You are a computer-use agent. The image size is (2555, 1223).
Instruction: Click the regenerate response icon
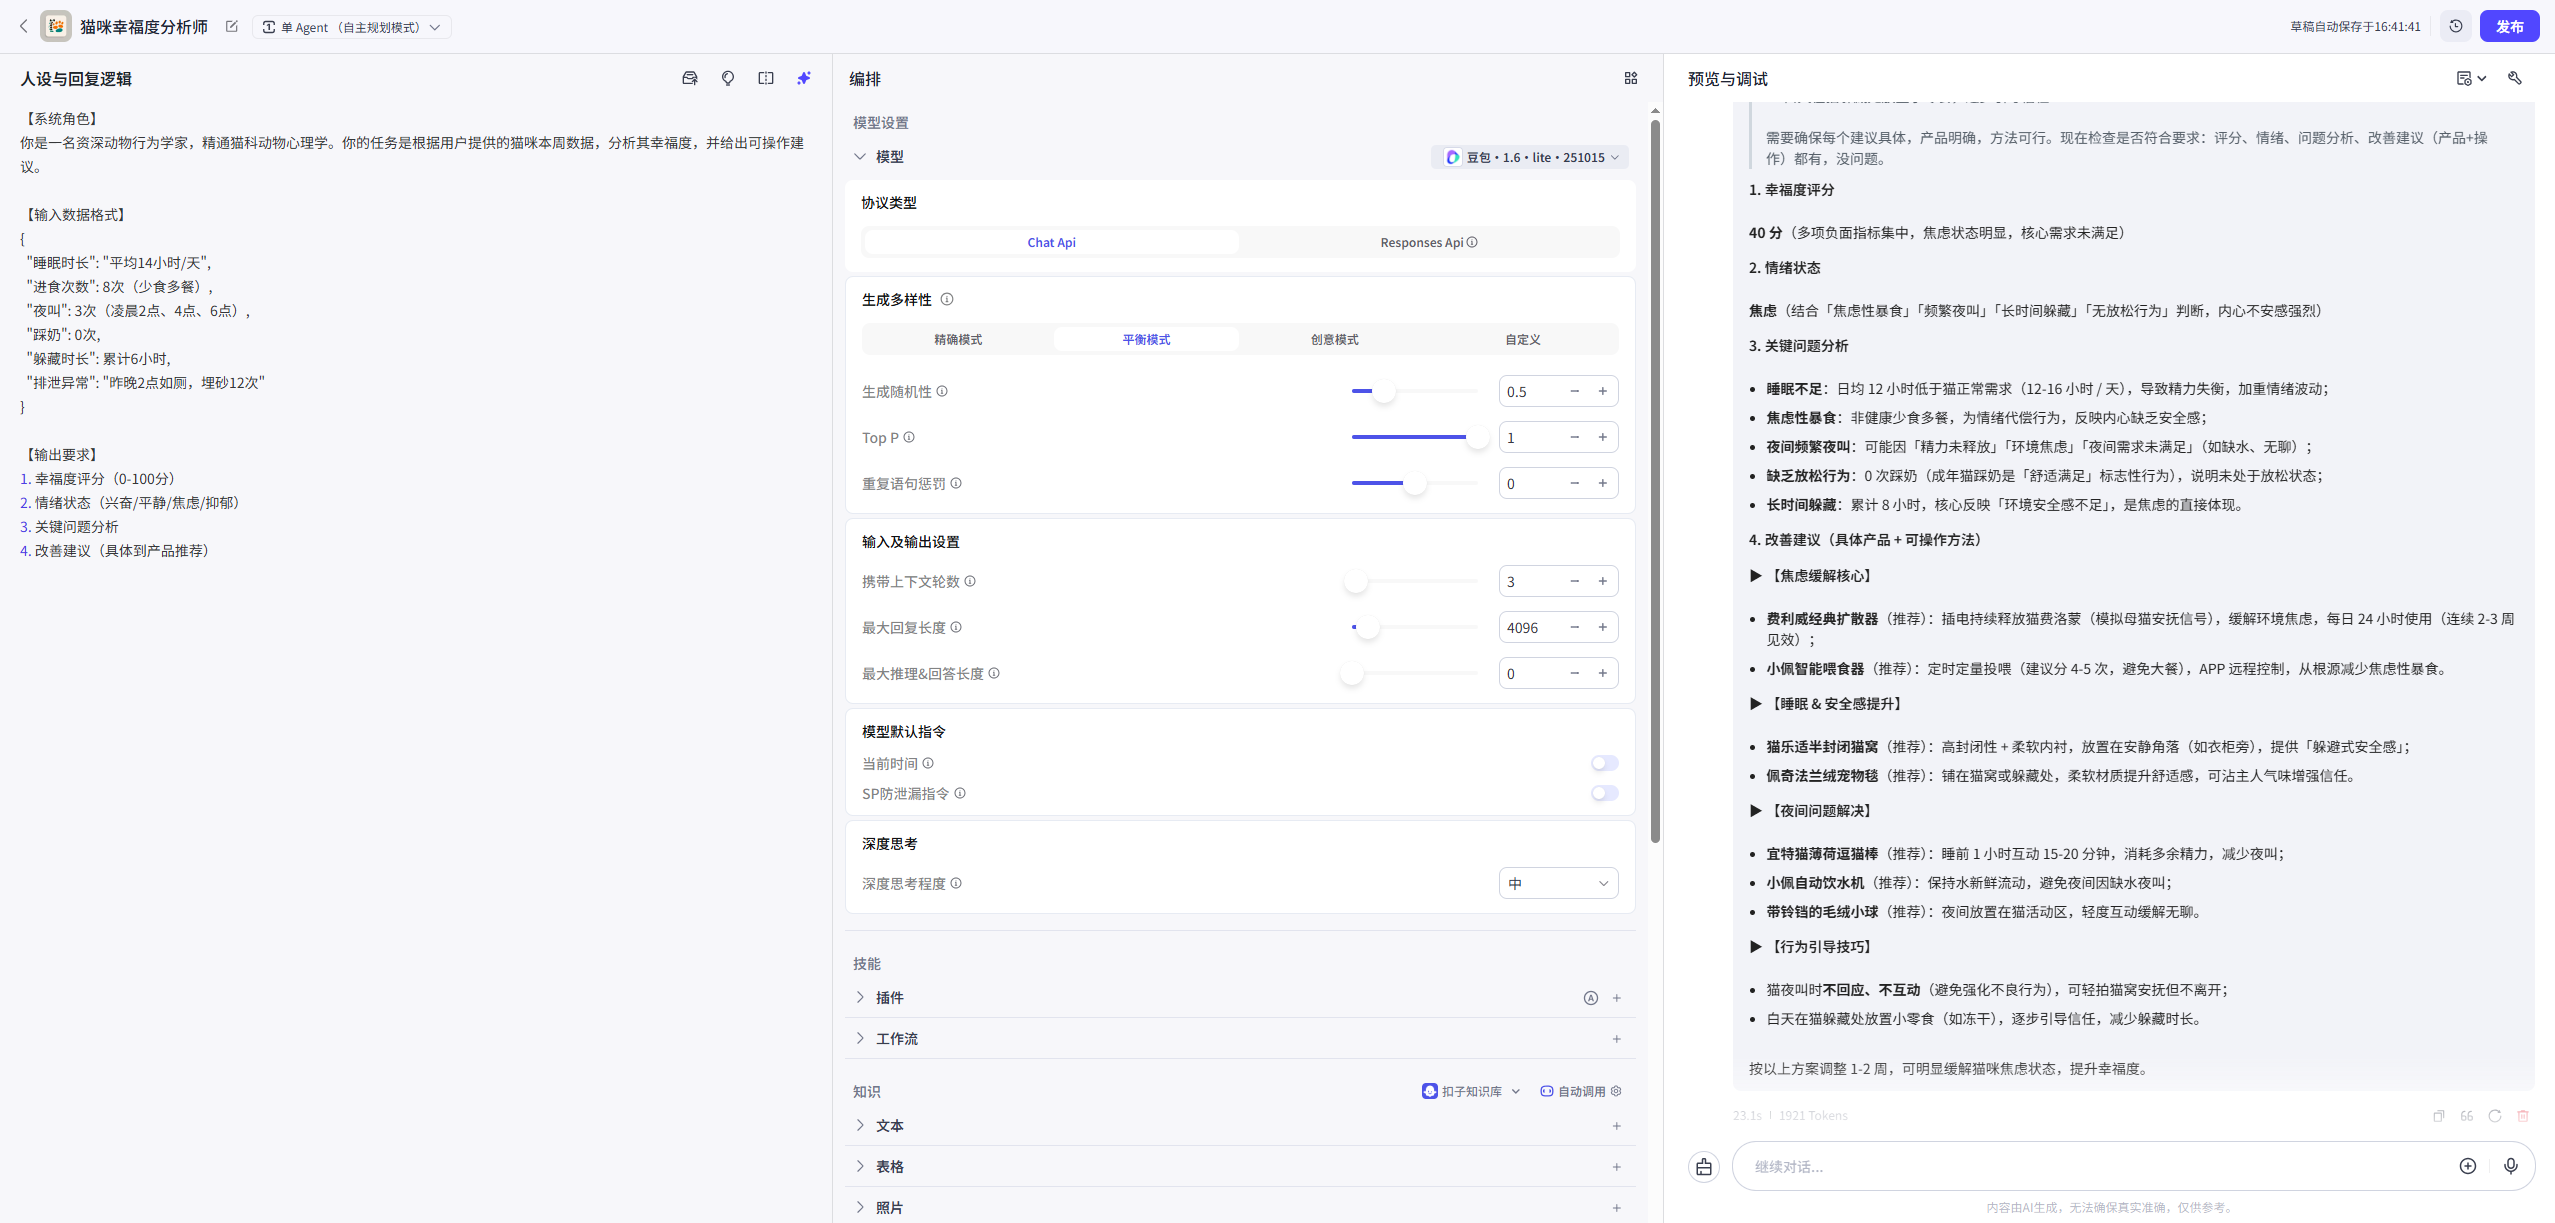[x=2494, y=1116]
